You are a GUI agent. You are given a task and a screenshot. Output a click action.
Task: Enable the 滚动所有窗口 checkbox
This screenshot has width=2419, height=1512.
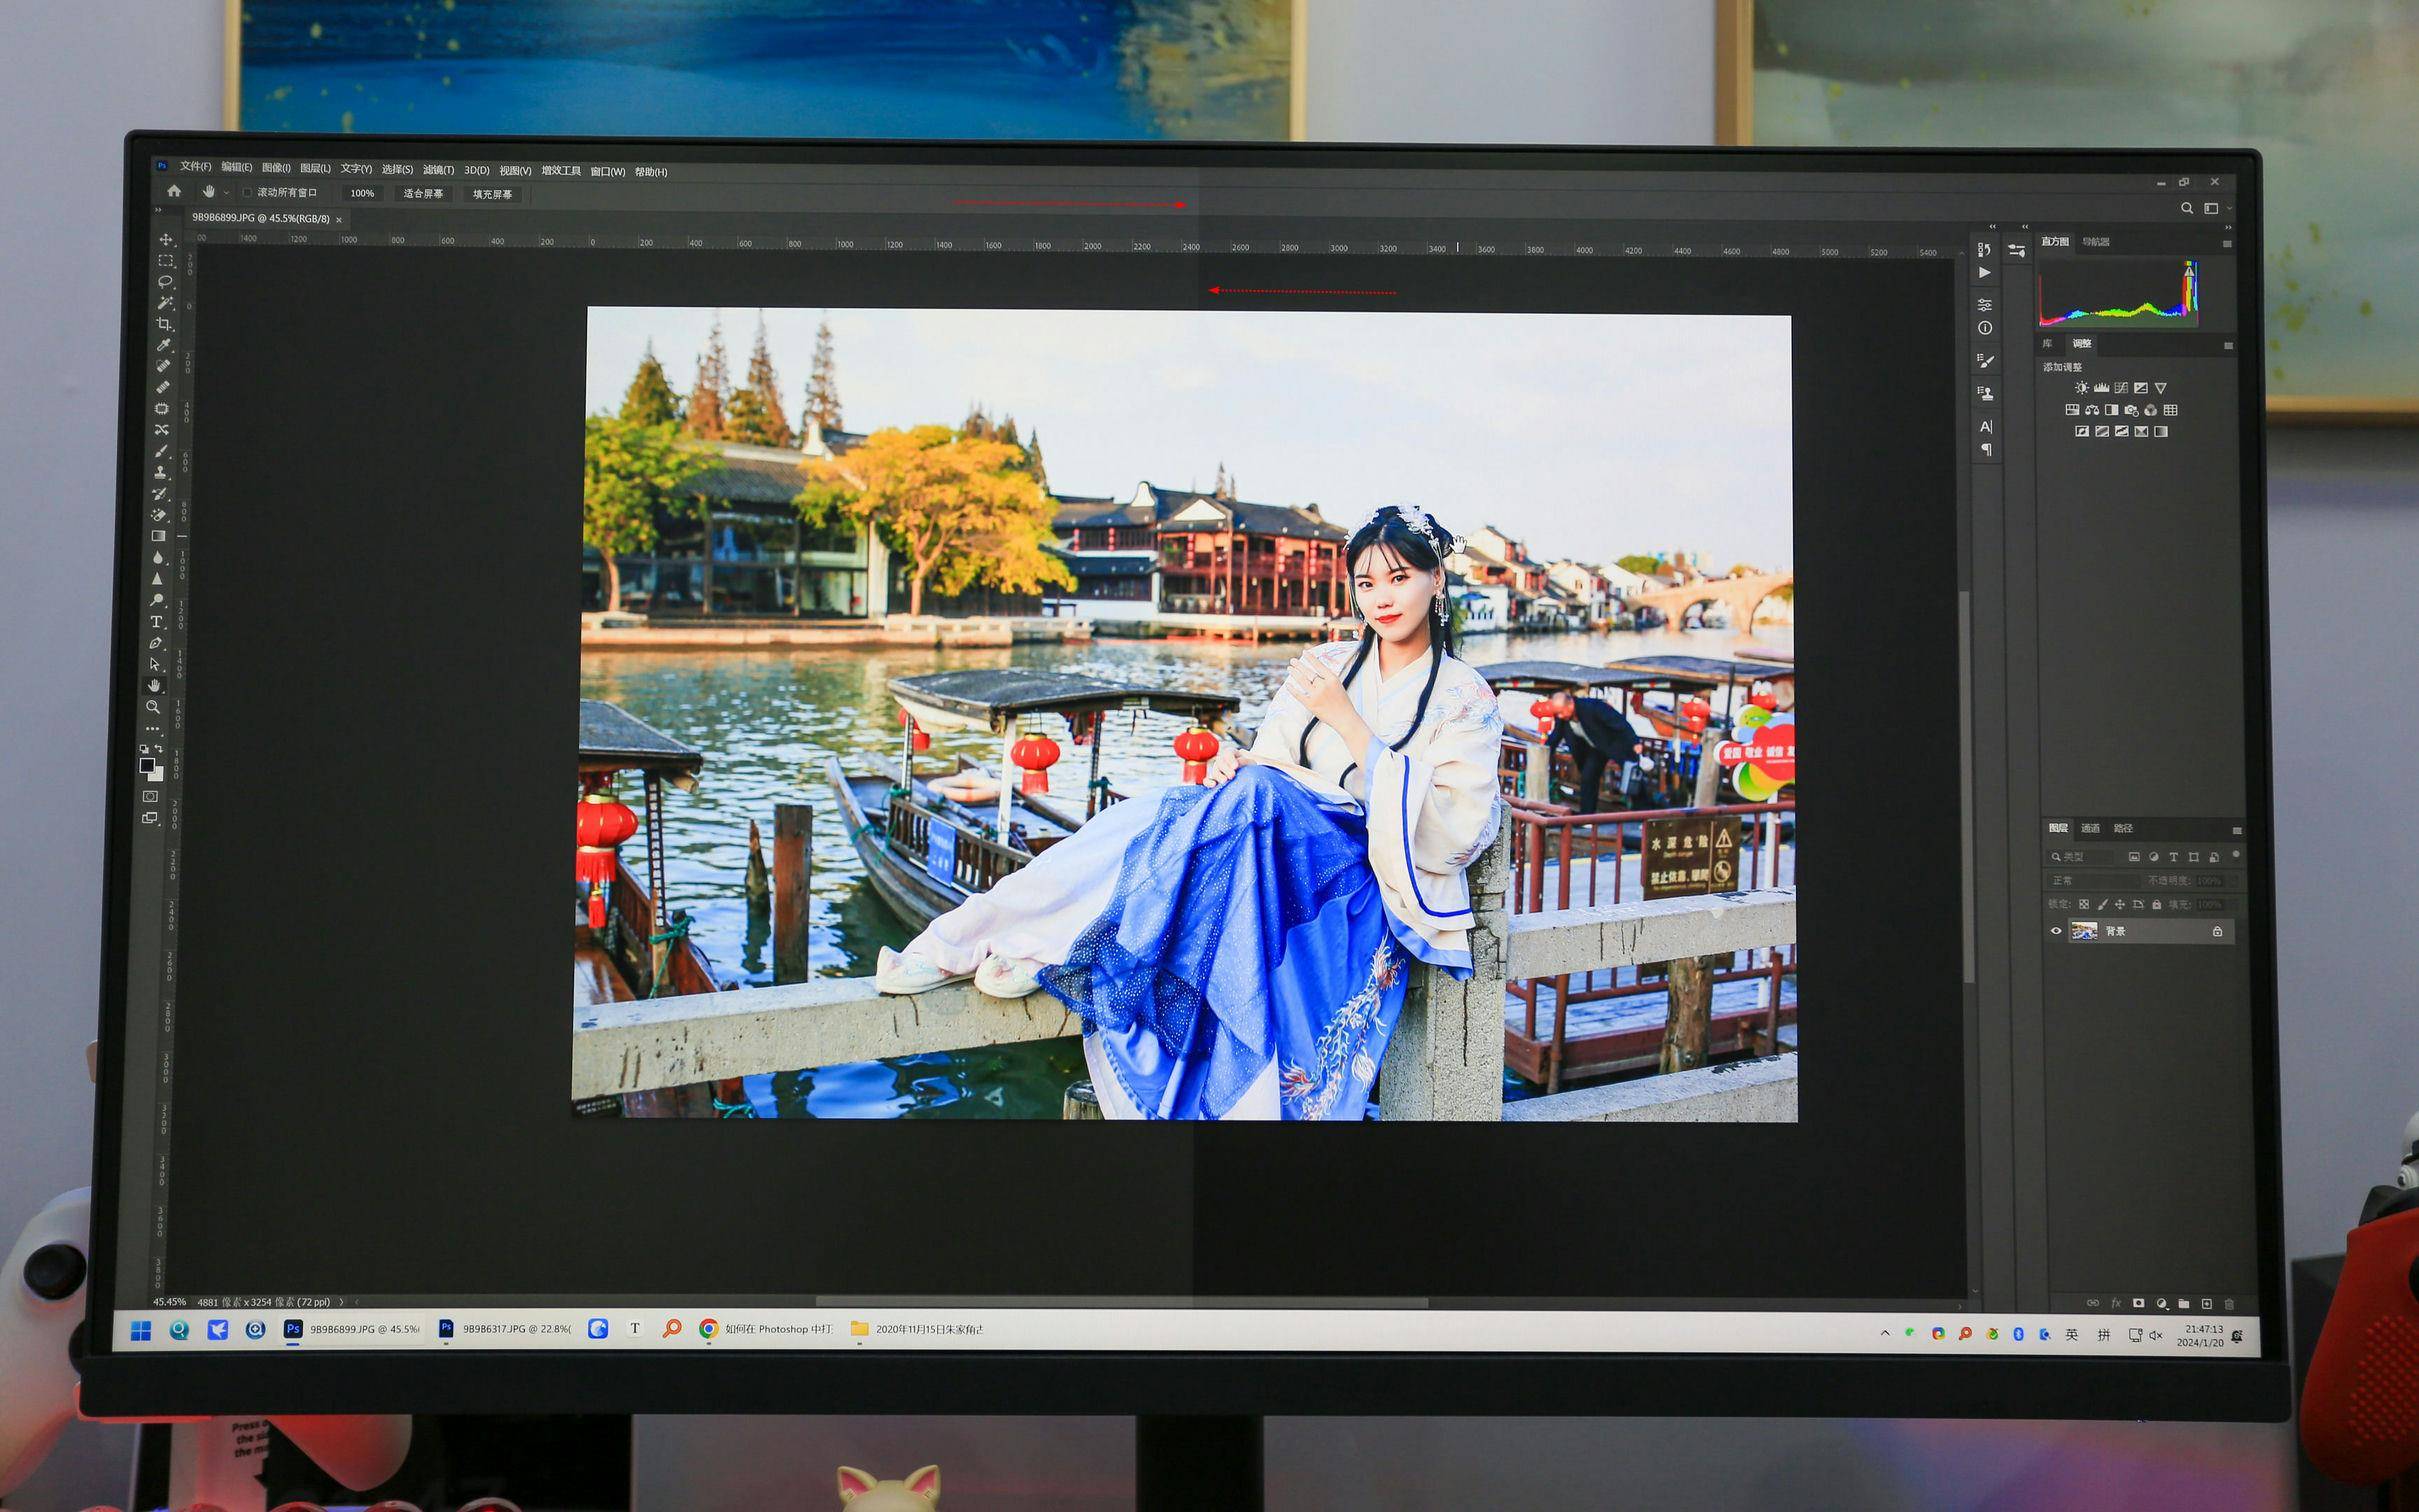(247, 192)
